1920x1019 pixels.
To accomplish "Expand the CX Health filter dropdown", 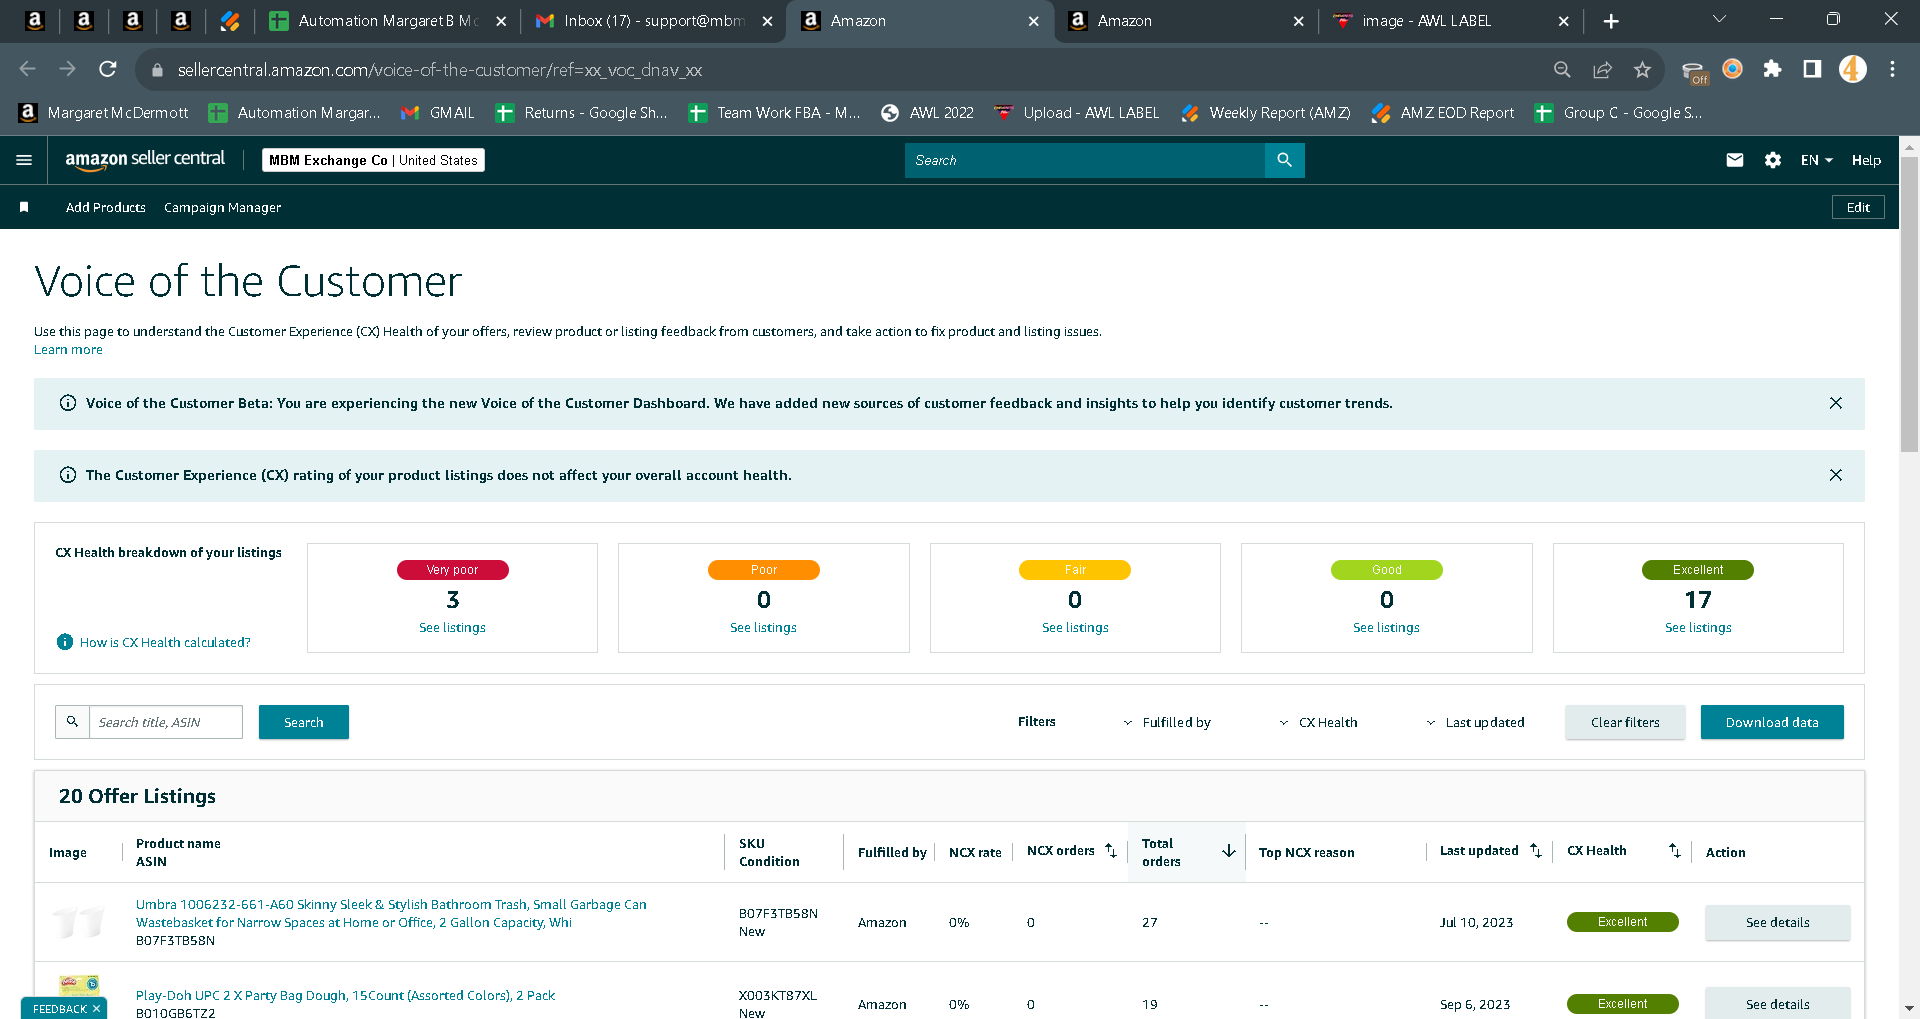I will point(1318,722).
